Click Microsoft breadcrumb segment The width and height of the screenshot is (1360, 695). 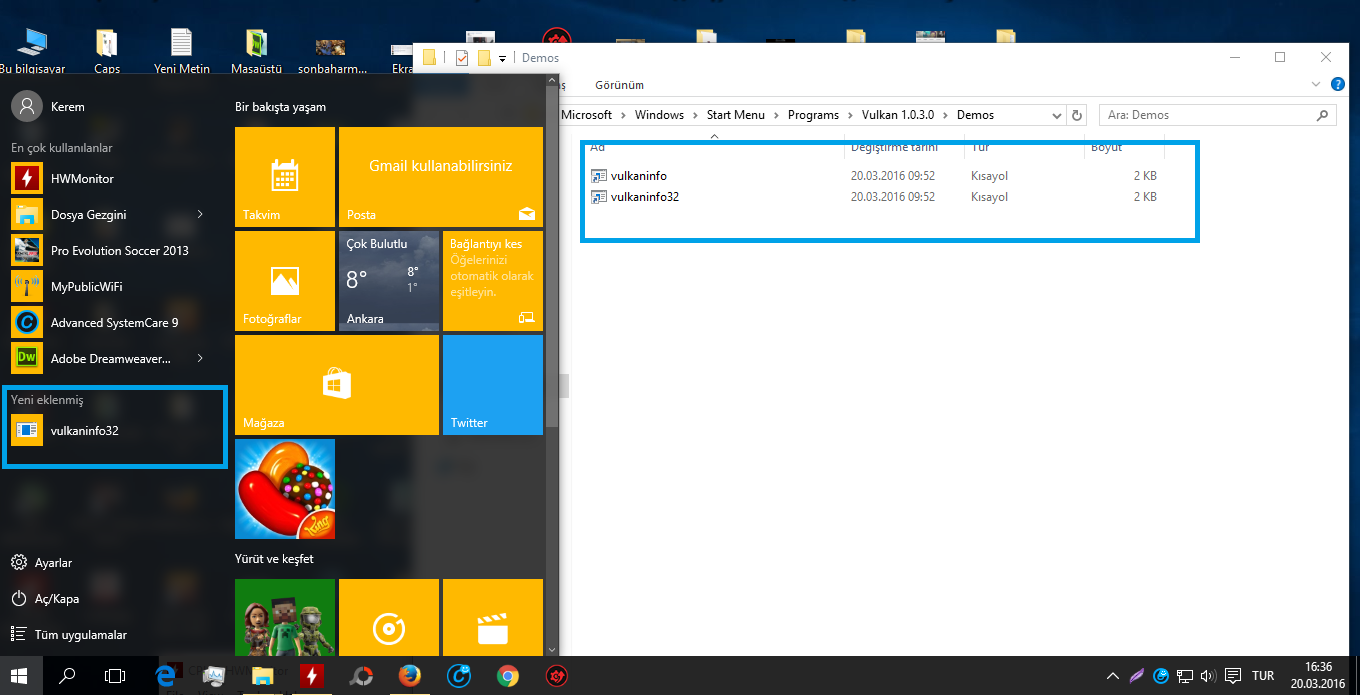tap(586, 115)
